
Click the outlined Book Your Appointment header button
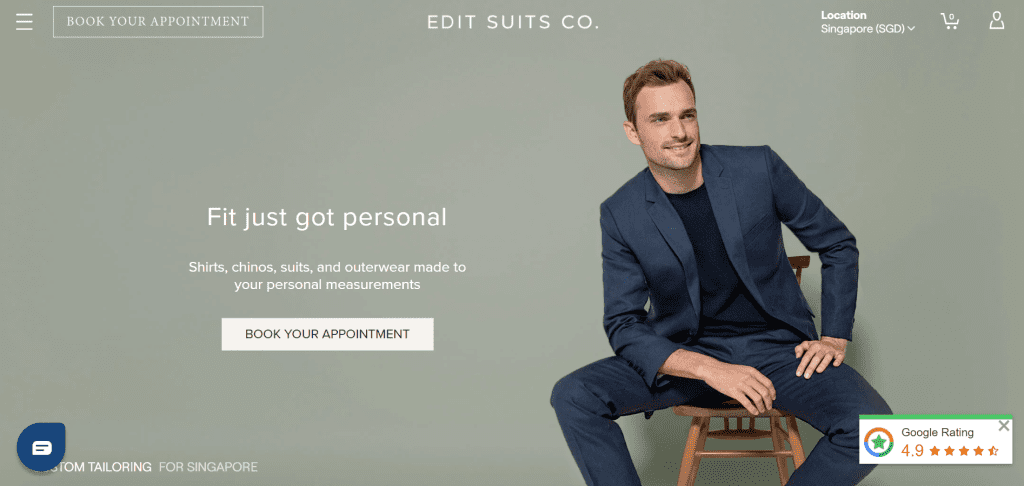pyautogui.click(x=158, y=22)
